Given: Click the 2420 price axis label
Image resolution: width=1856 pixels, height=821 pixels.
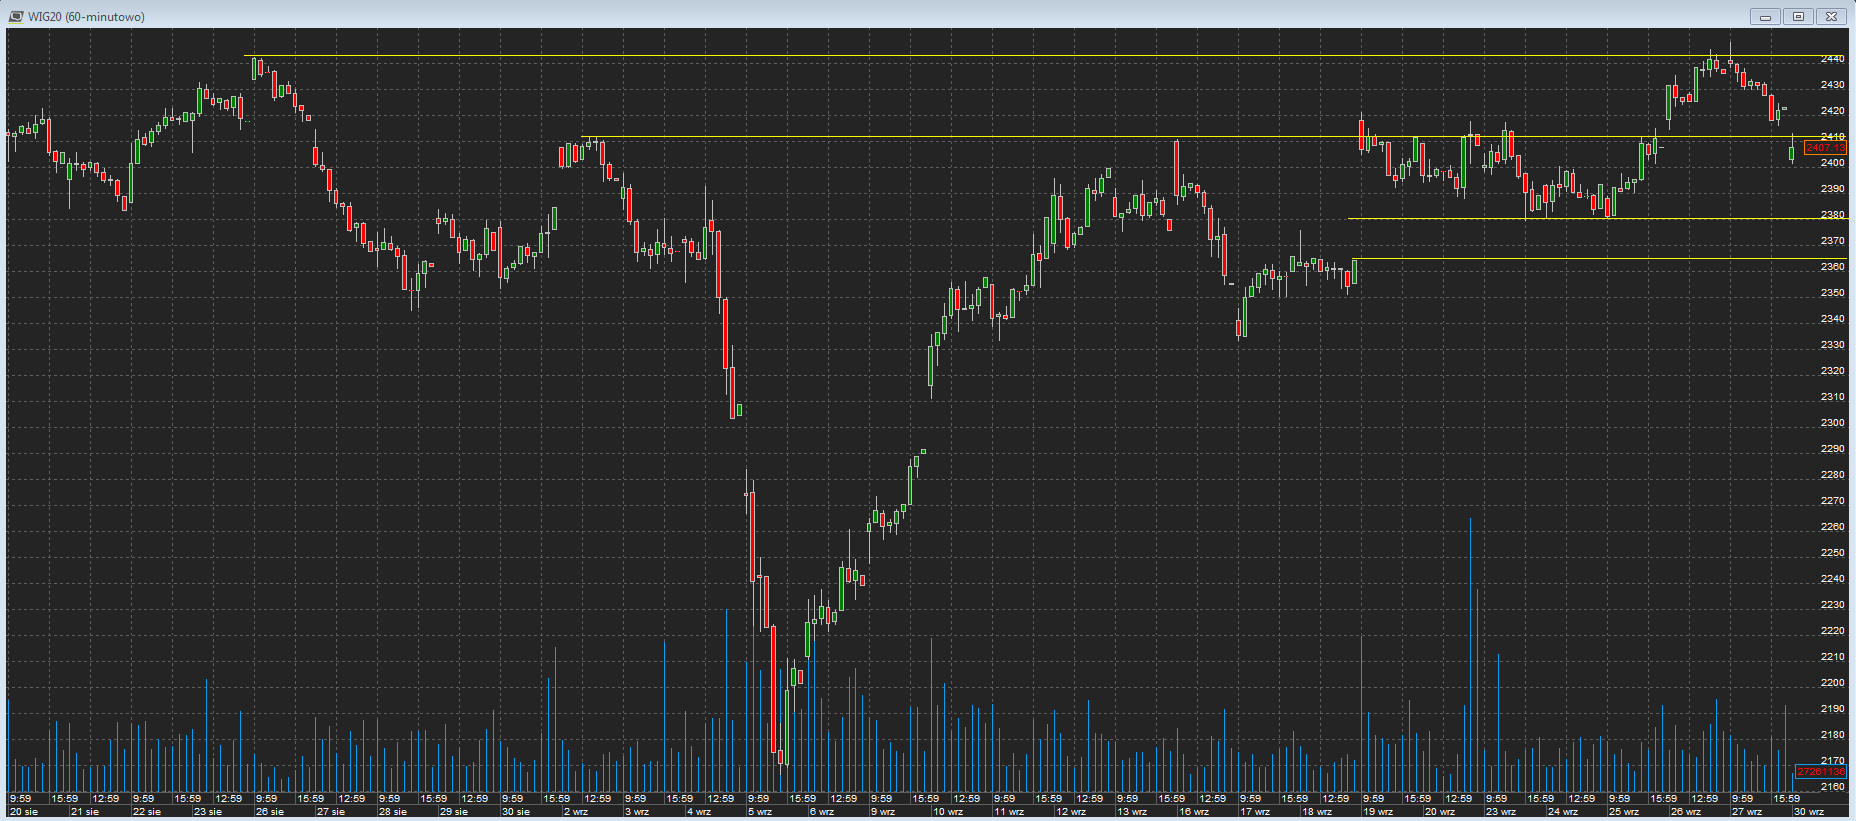Looking at the screenshot, I should coord(1832,111).
